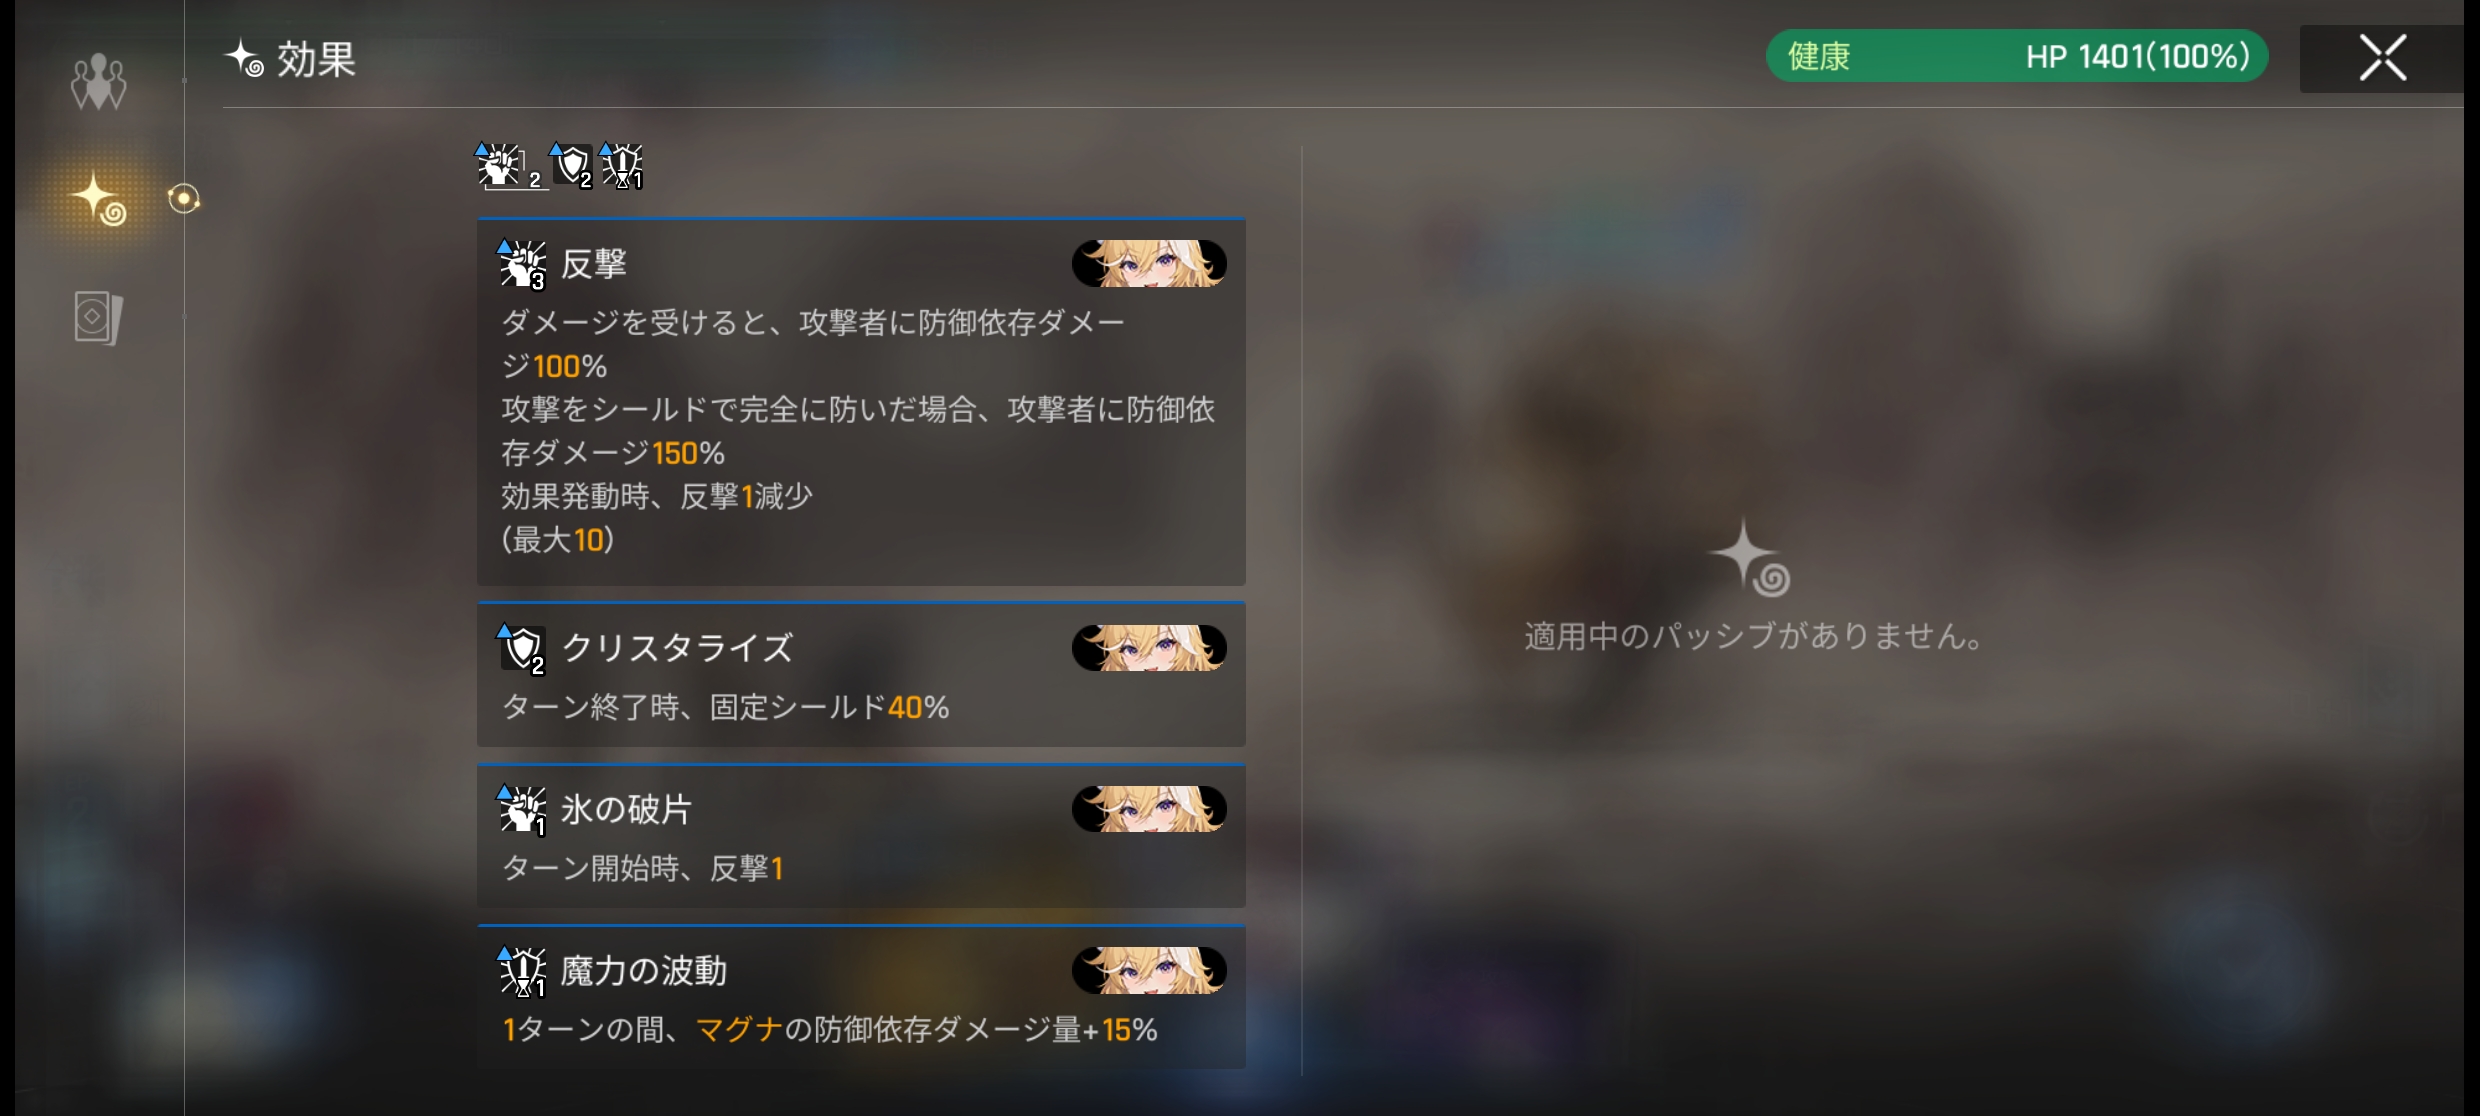Click the クリスタライズ shield icon
Image resolution: width=2480 pixels, height=1116 pixels.
522,649
